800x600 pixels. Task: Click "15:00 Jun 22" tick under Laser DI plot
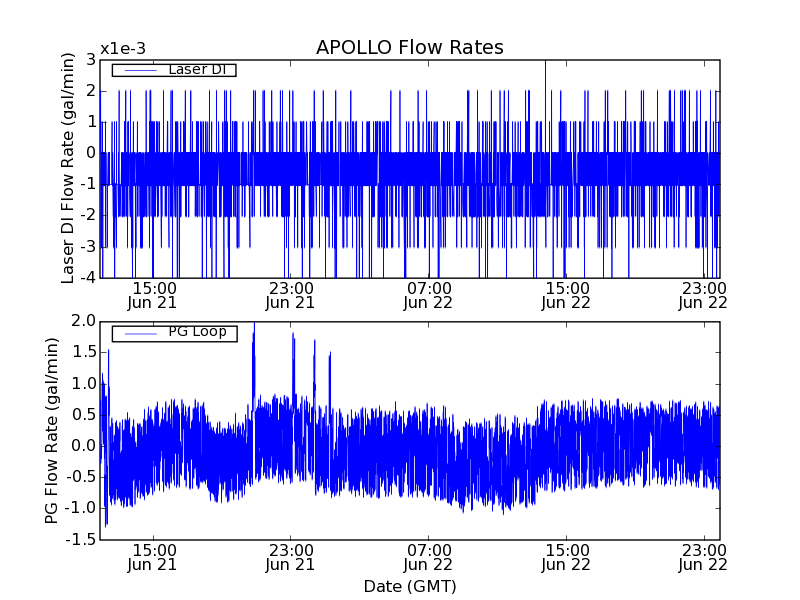pos(565,296)
